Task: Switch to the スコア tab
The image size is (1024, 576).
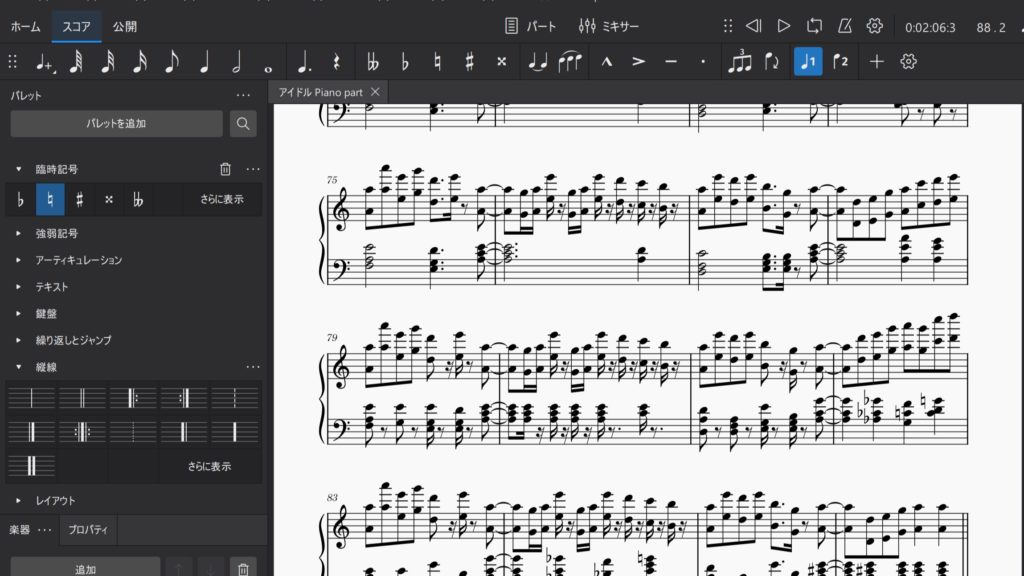Action: point(76,27)
